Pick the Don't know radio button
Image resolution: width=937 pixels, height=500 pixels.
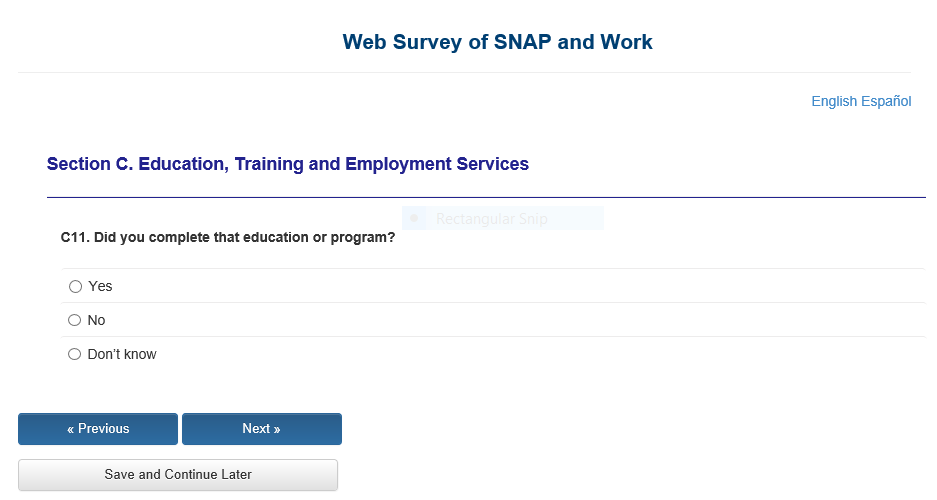75,354
